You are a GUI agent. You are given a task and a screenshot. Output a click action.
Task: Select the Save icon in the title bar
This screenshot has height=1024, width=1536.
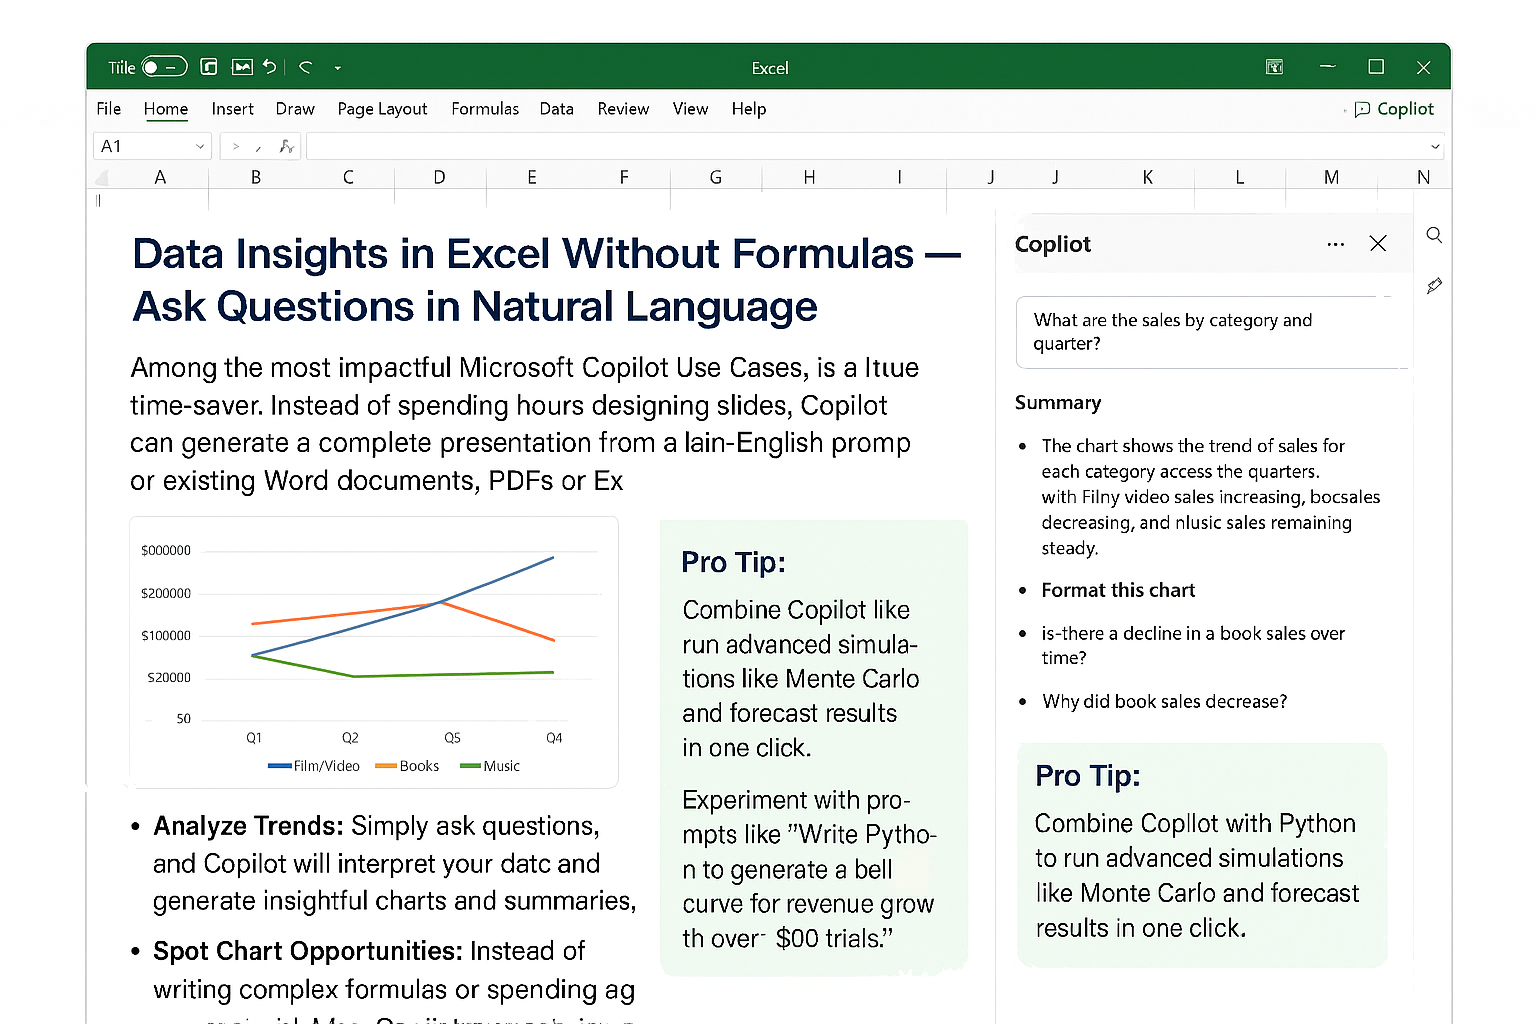point(209,67)
